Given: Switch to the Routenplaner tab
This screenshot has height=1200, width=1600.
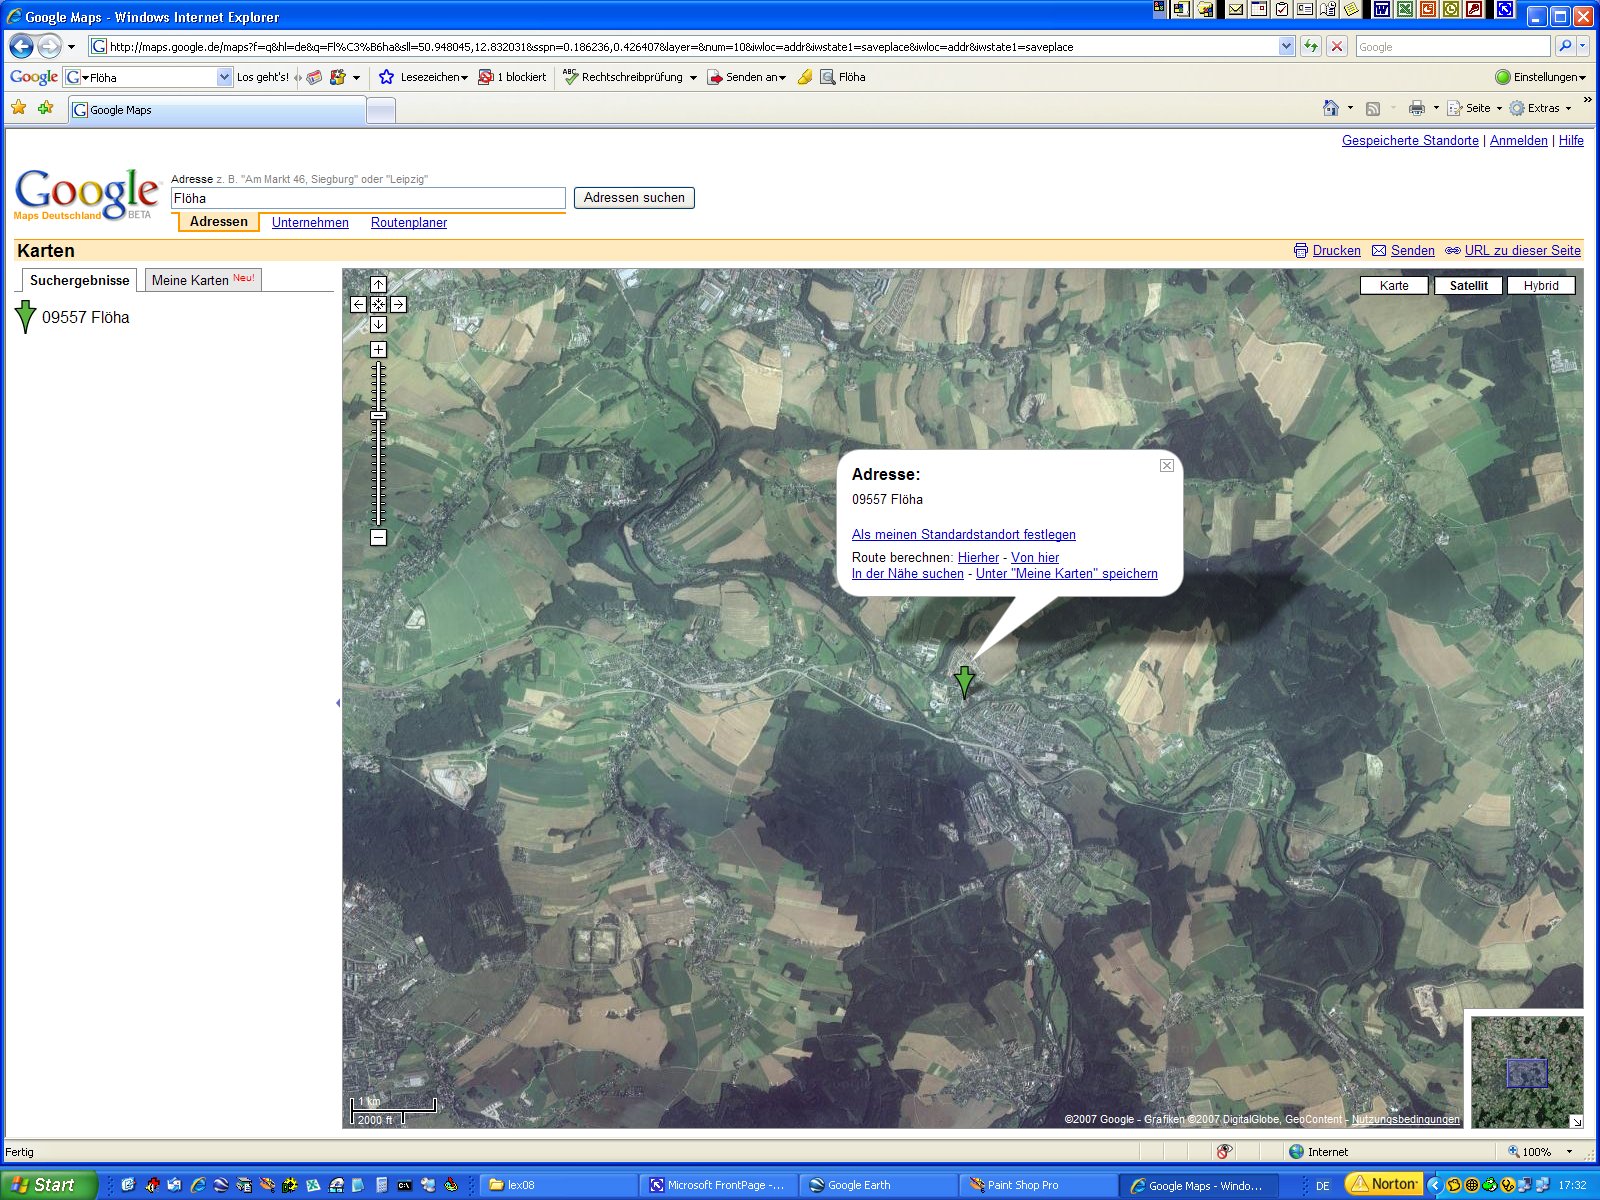Looking at the screenshot, I should [409, 223].
